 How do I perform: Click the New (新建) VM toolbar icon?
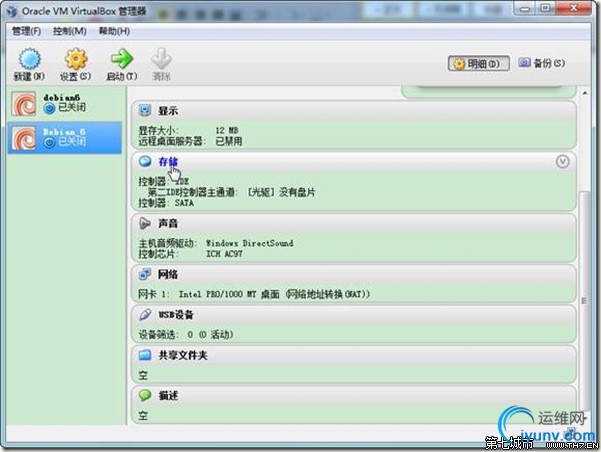pyautogui.click(x=30, y=59)
